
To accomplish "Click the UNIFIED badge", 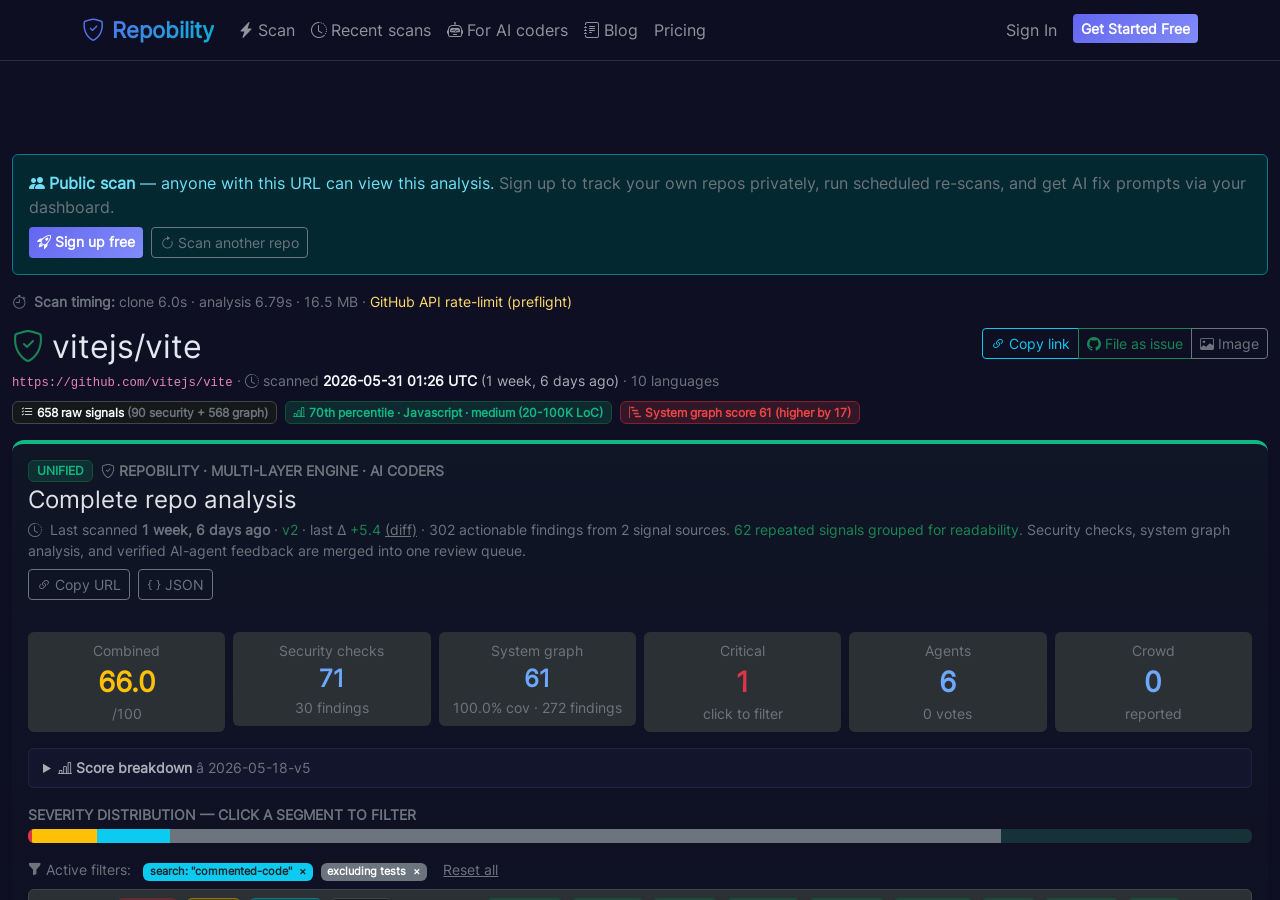I will [x=60, y=471].
